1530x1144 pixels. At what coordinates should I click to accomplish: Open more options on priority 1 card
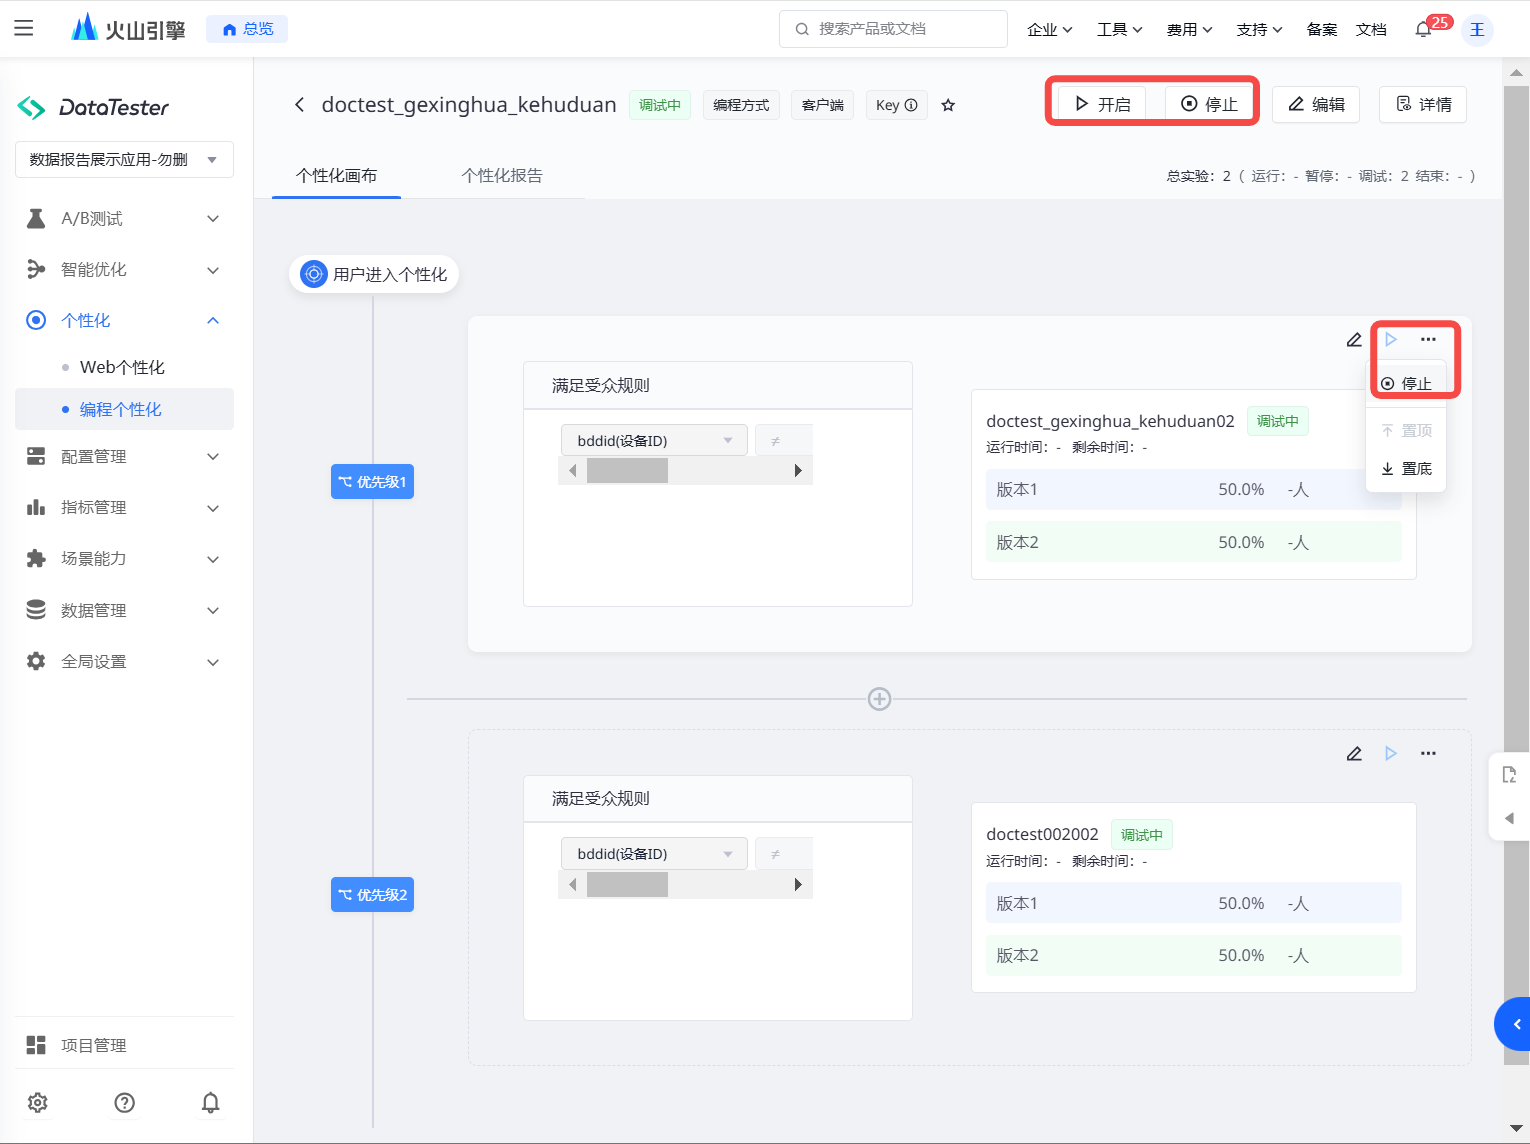point(1428,340)
